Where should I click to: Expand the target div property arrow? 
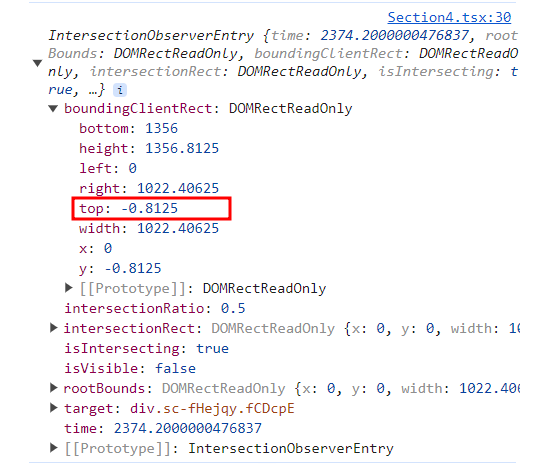tap(53, 408)
